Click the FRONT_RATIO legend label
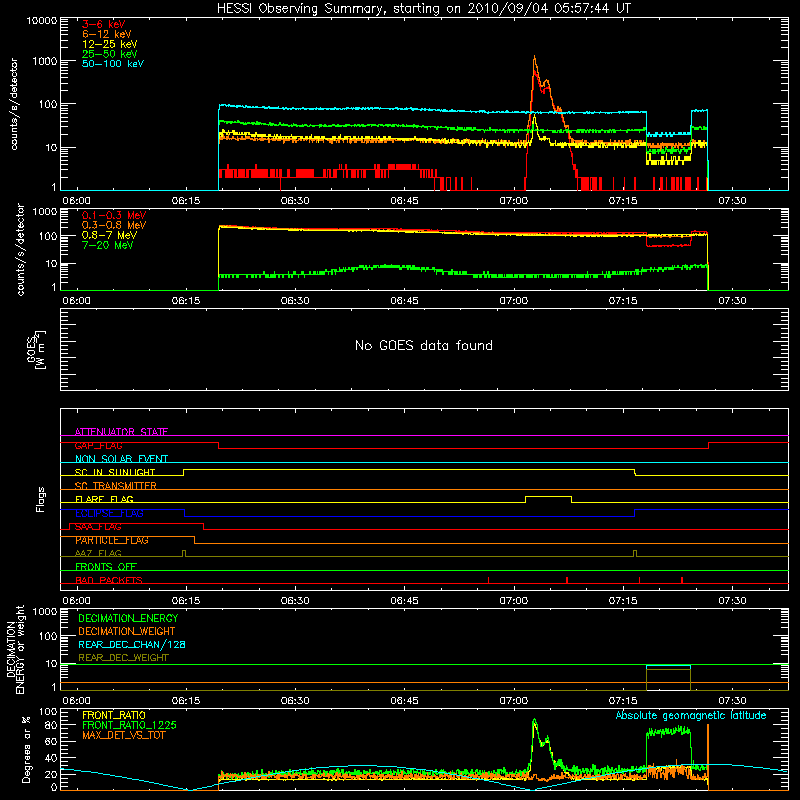 tap(114, 715)
